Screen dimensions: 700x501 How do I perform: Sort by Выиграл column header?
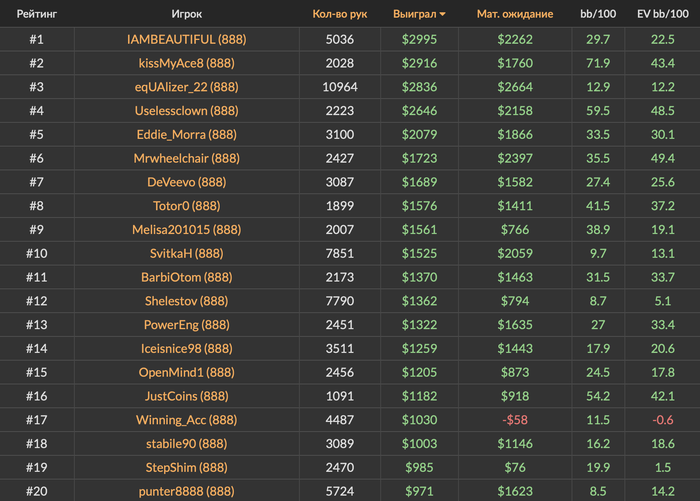click(414, 14)
